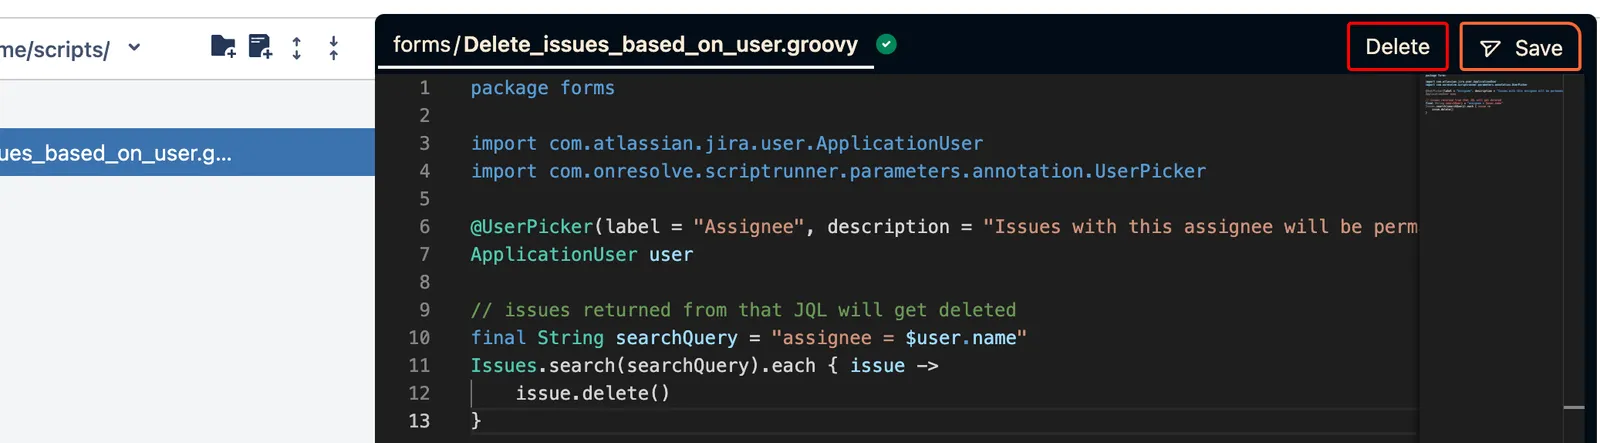1600x443 pixels.
Task: Click the new folder icon
Action: pos(224,46)
